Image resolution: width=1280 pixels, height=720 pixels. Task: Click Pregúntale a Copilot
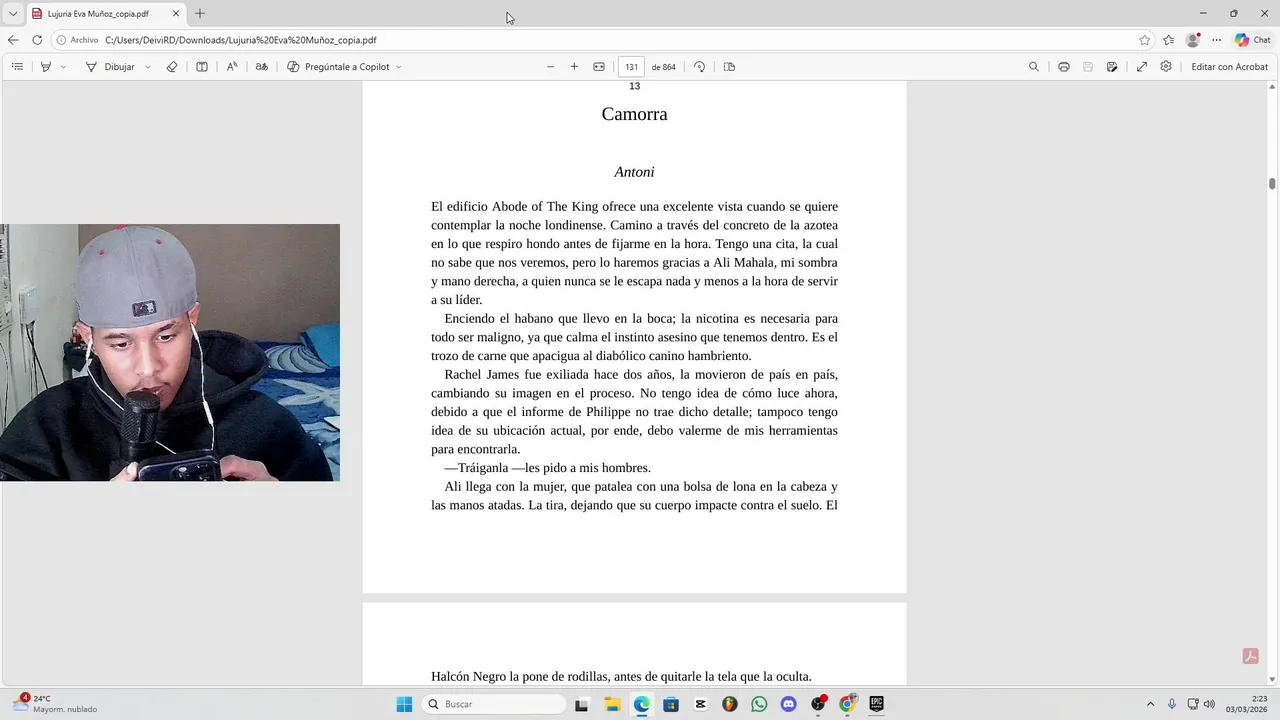(338, 67)
